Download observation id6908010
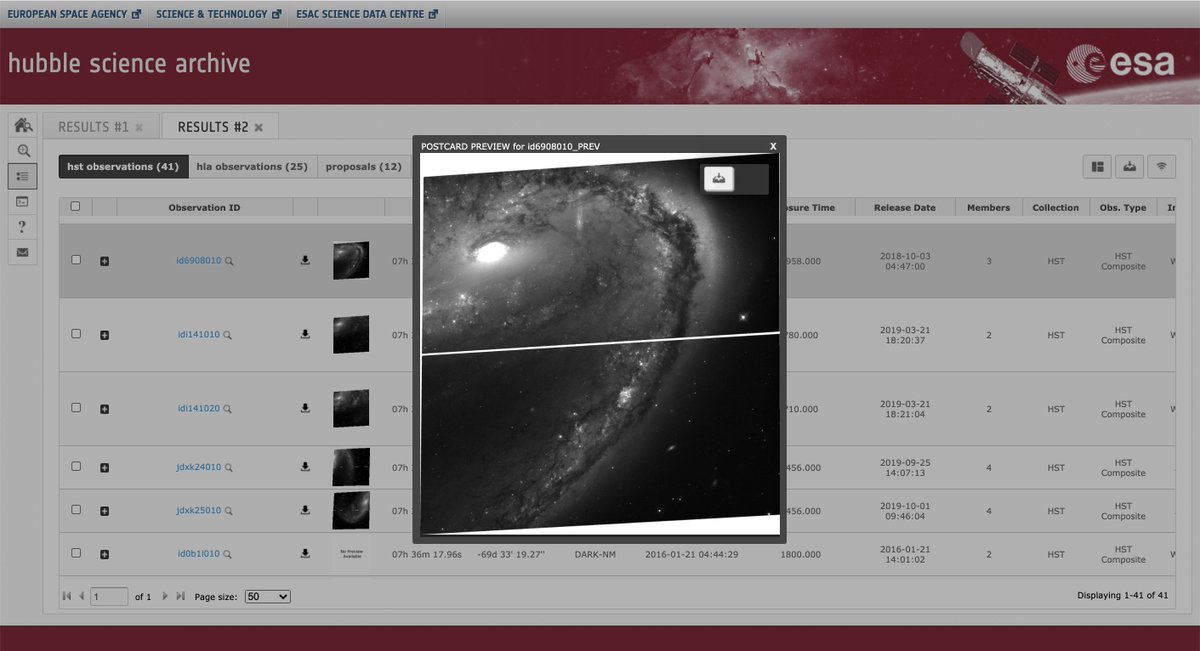Screen dimensions: 1200x651 coord(305,260)
